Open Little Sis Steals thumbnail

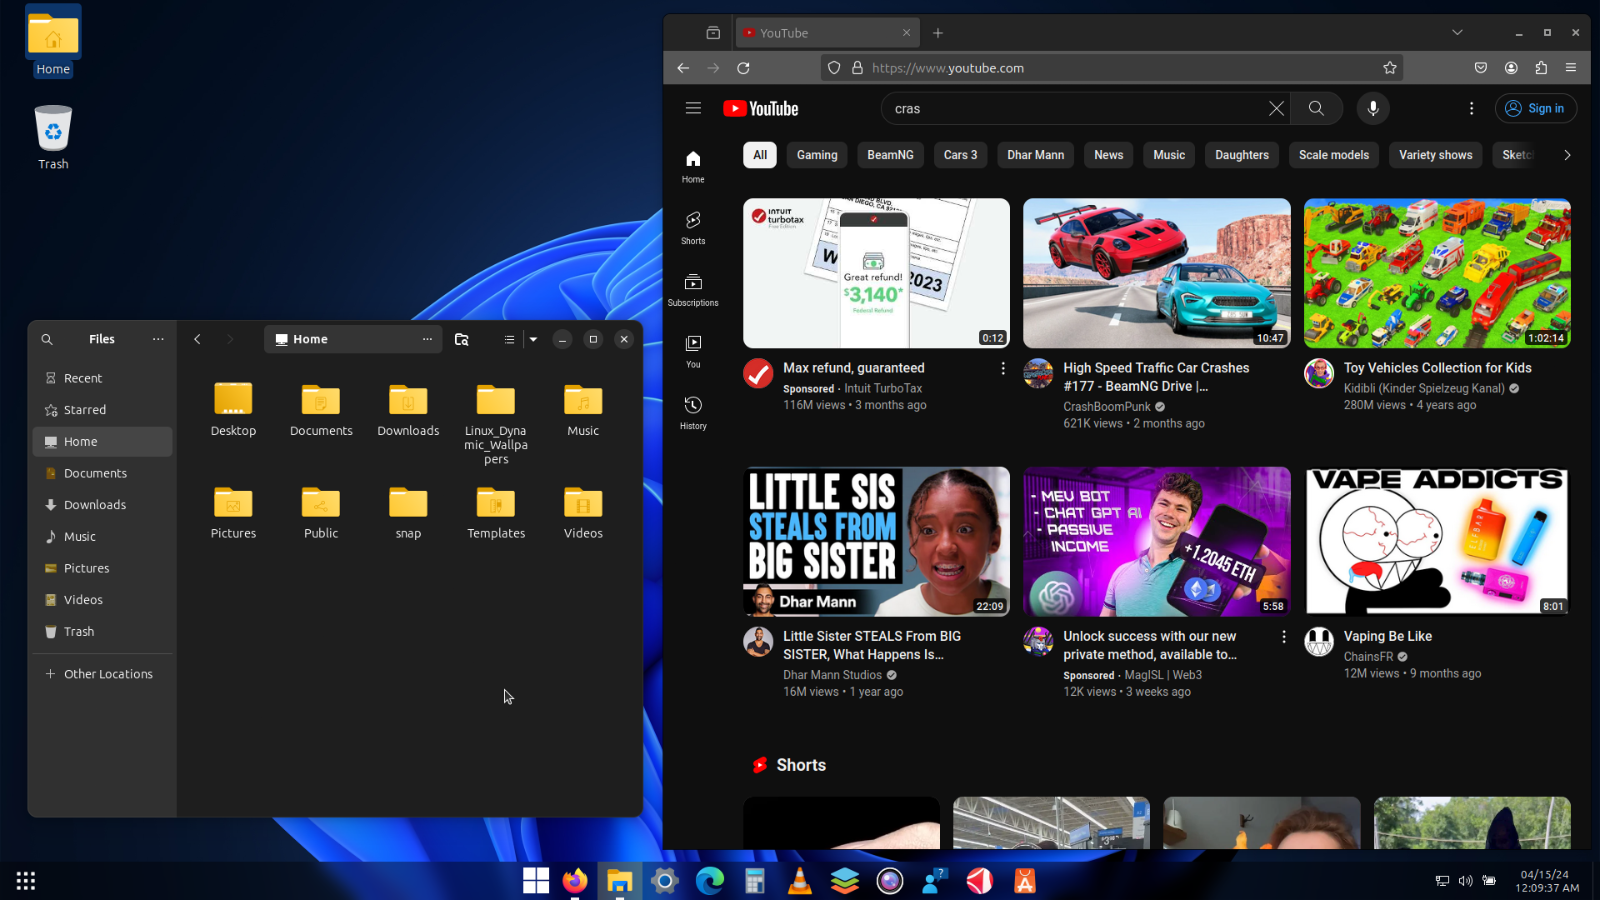click(876, 541)
